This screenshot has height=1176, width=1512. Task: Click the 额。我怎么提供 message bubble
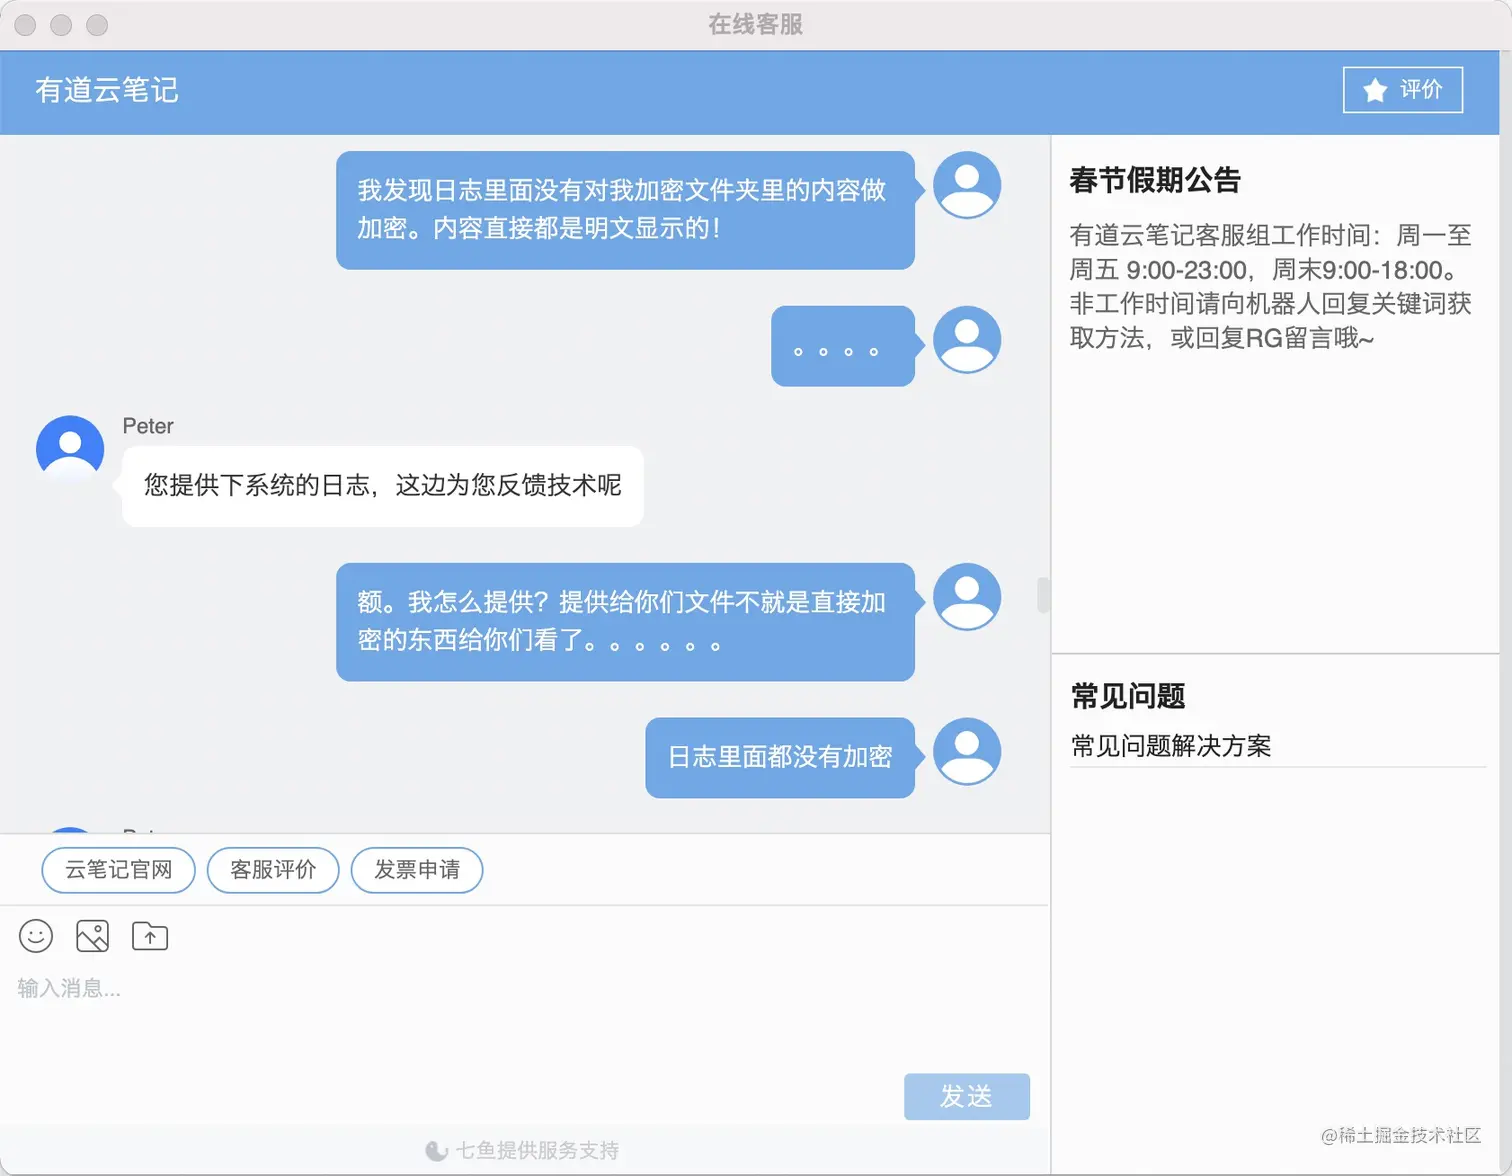point(626,622)
